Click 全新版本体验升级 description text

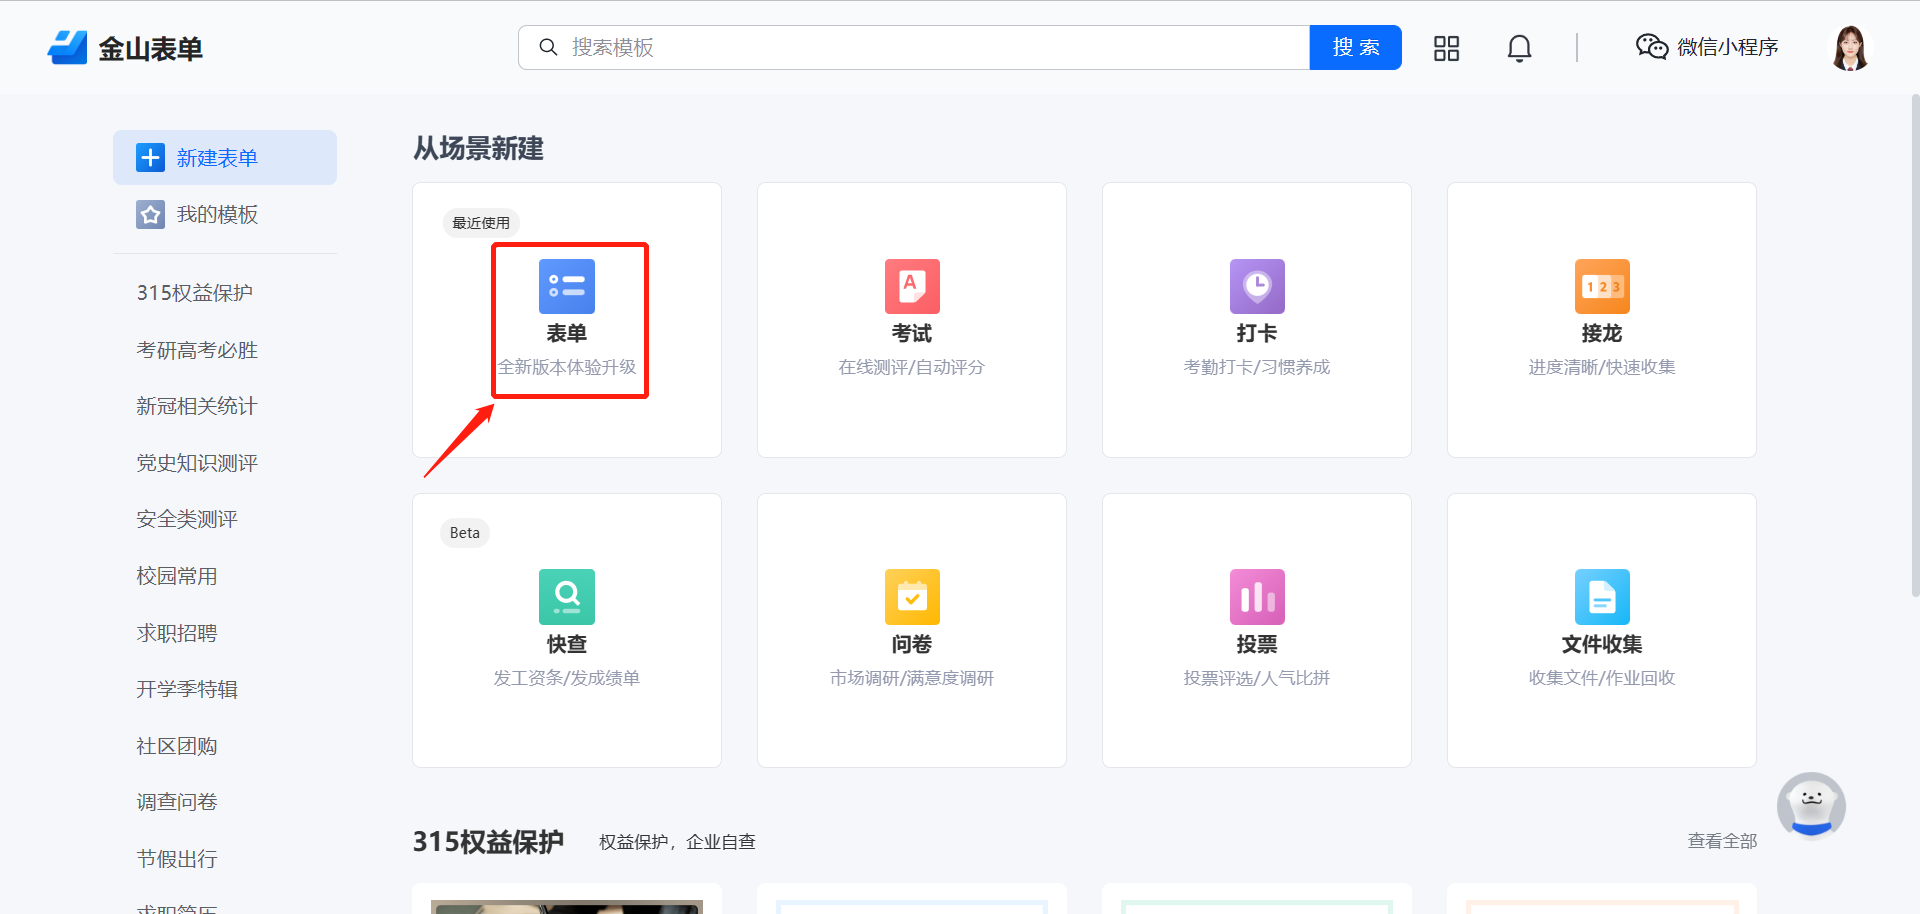coord(567,367)
